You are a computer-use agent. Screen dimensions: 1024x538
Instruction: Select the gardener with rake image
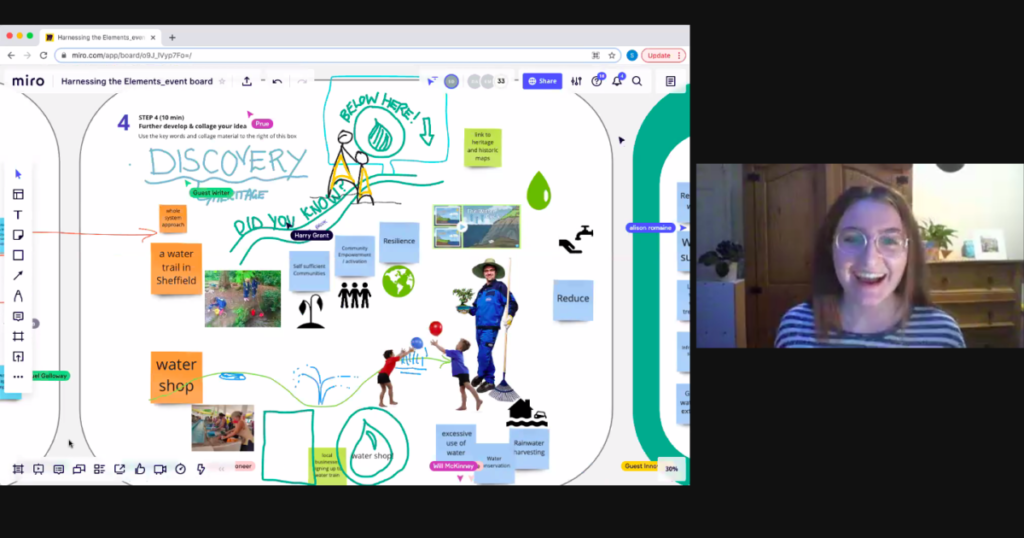490,328
